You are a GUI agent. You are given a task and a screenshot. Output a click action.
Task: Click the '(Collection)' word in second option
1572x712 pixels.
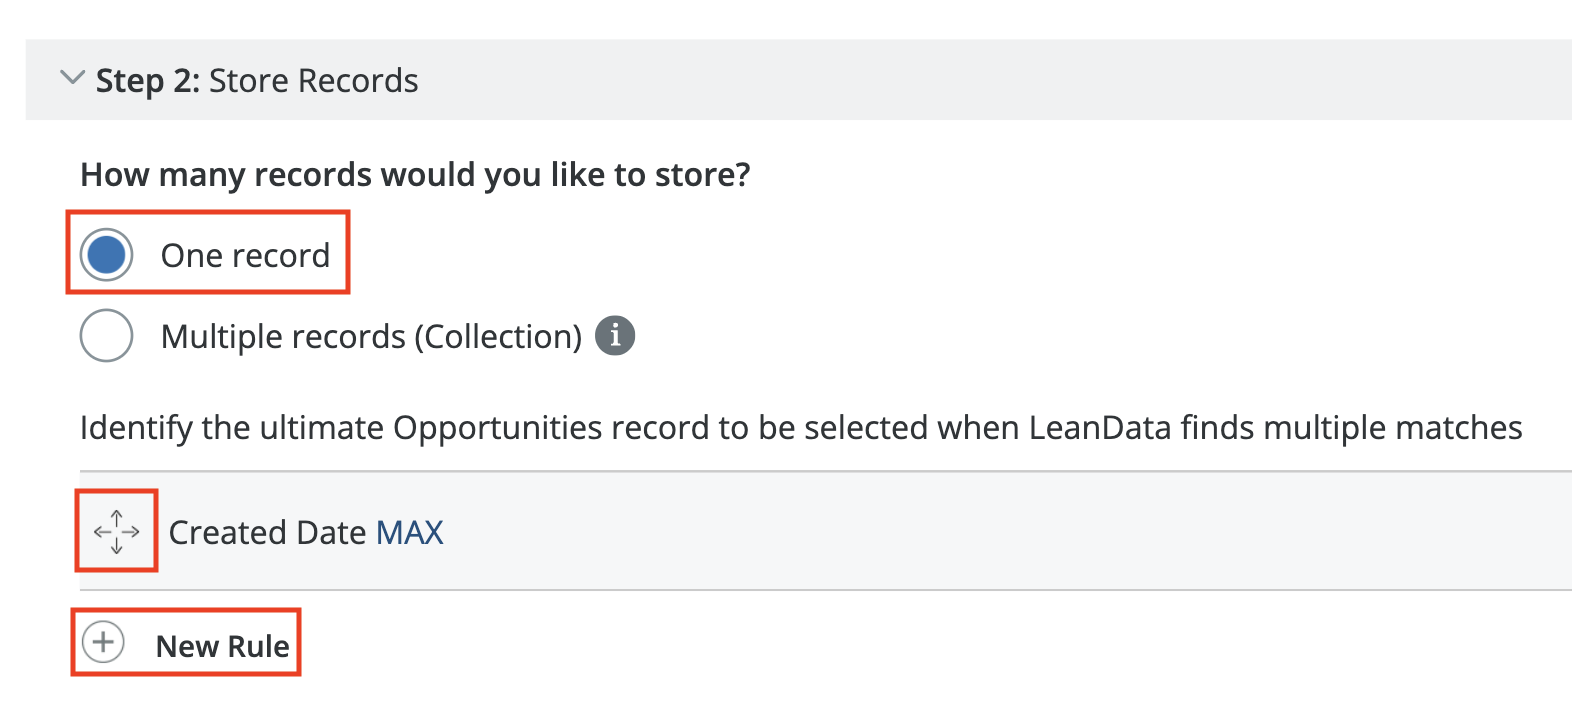click(x=498, y=337)
